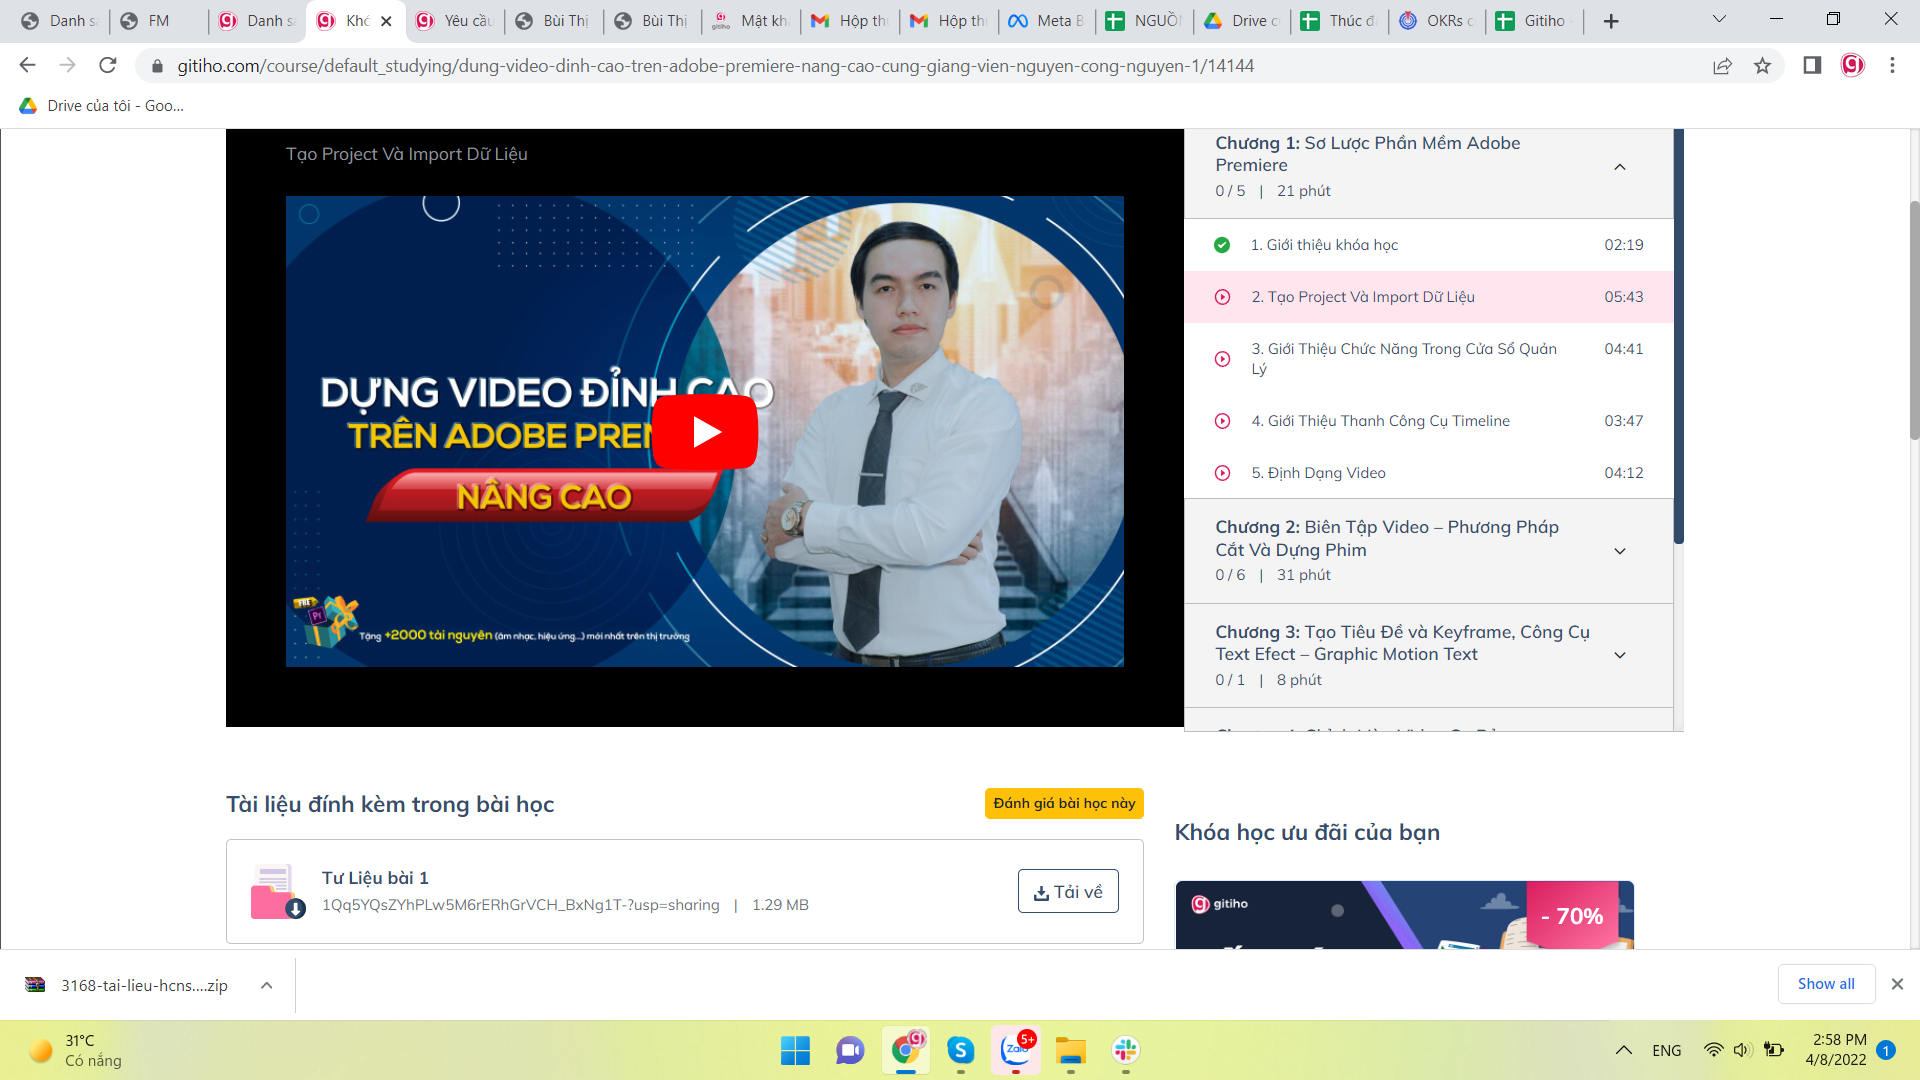Click the play icon for lesson 5
The height and width of the screenshot is (1080, 1920).
click(1222, 473)
